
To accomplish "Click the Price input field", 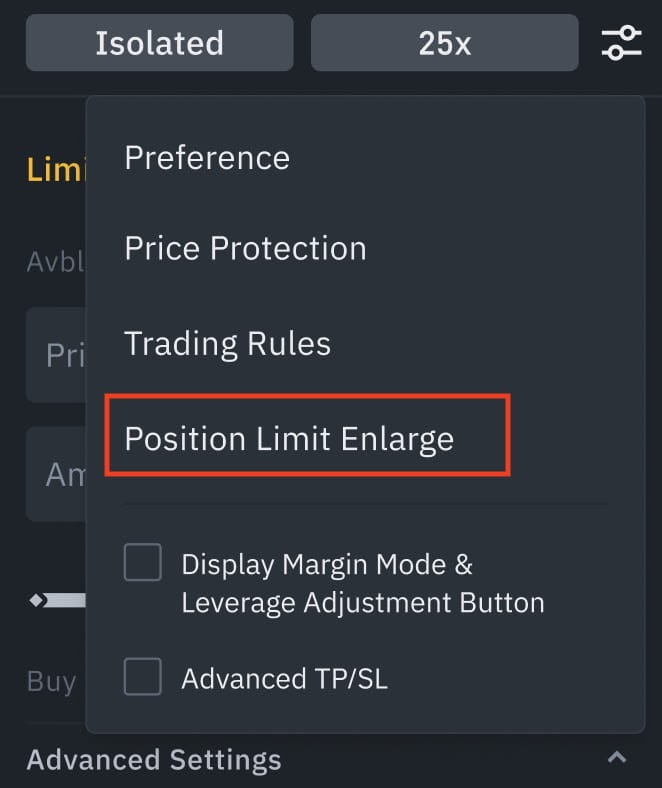I will pyautogui.click(x=56, y=355).
